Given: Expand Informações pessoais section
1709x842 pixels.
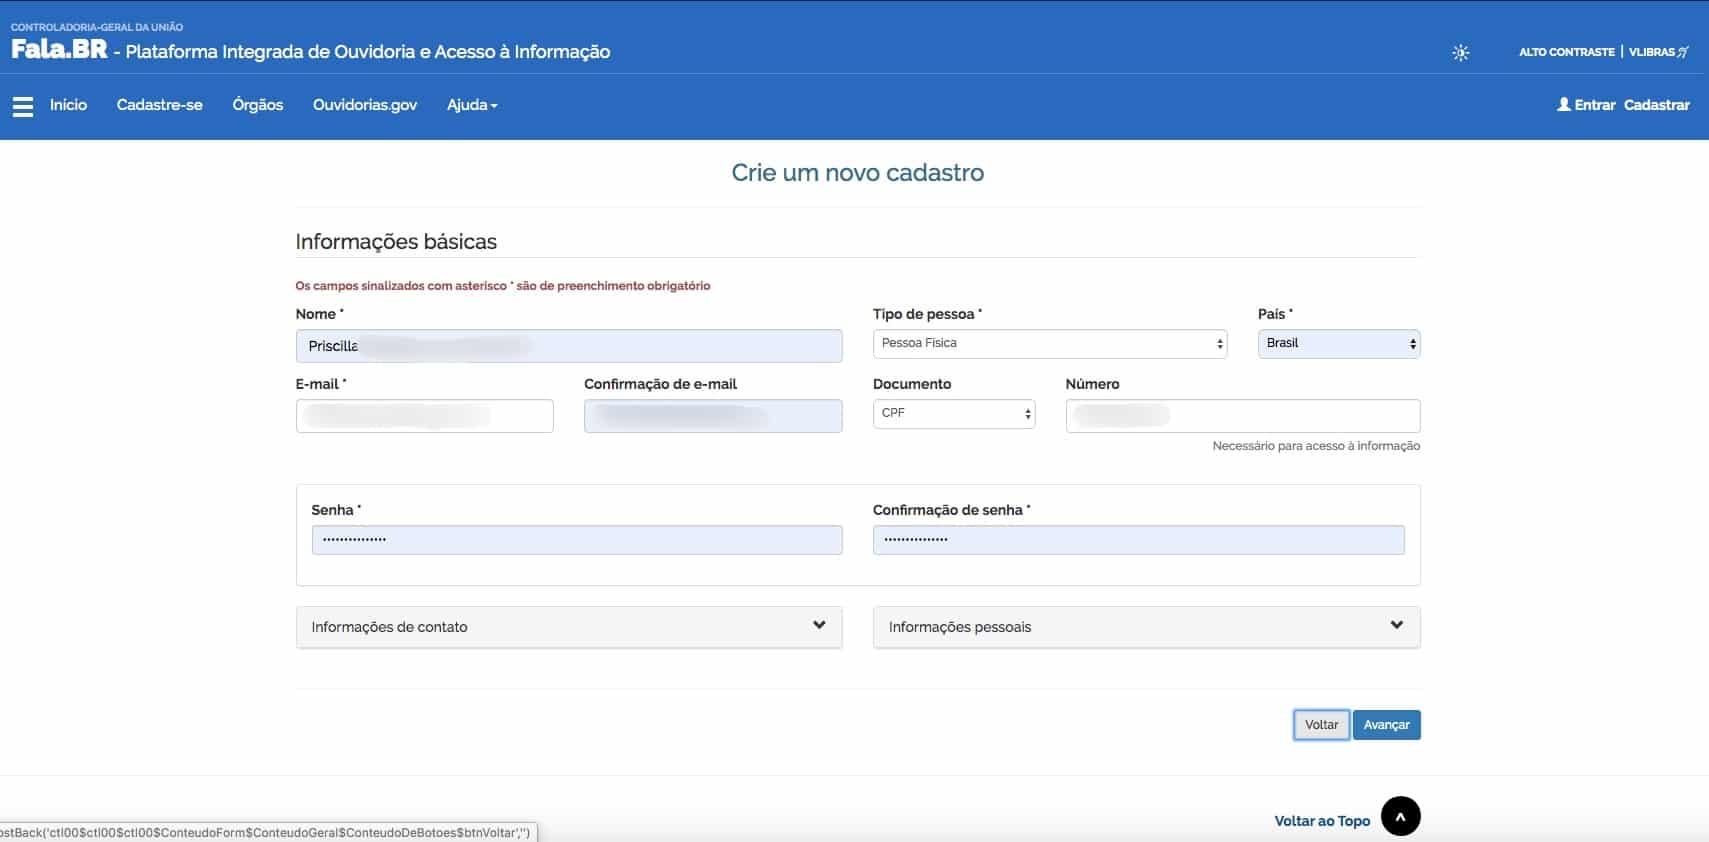Looking at the screenshot, I should pos(1146,627).
